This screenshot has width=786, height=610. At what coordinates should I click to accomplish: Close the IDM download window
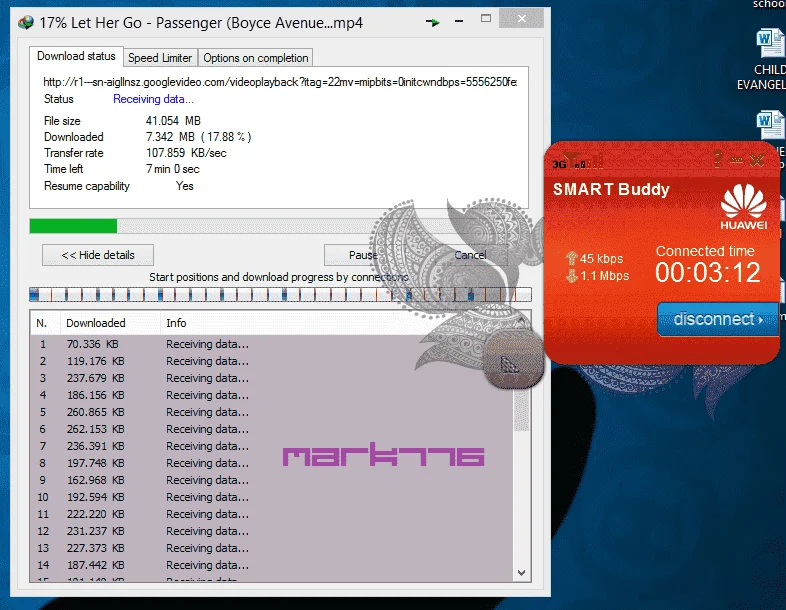point(522,19)
